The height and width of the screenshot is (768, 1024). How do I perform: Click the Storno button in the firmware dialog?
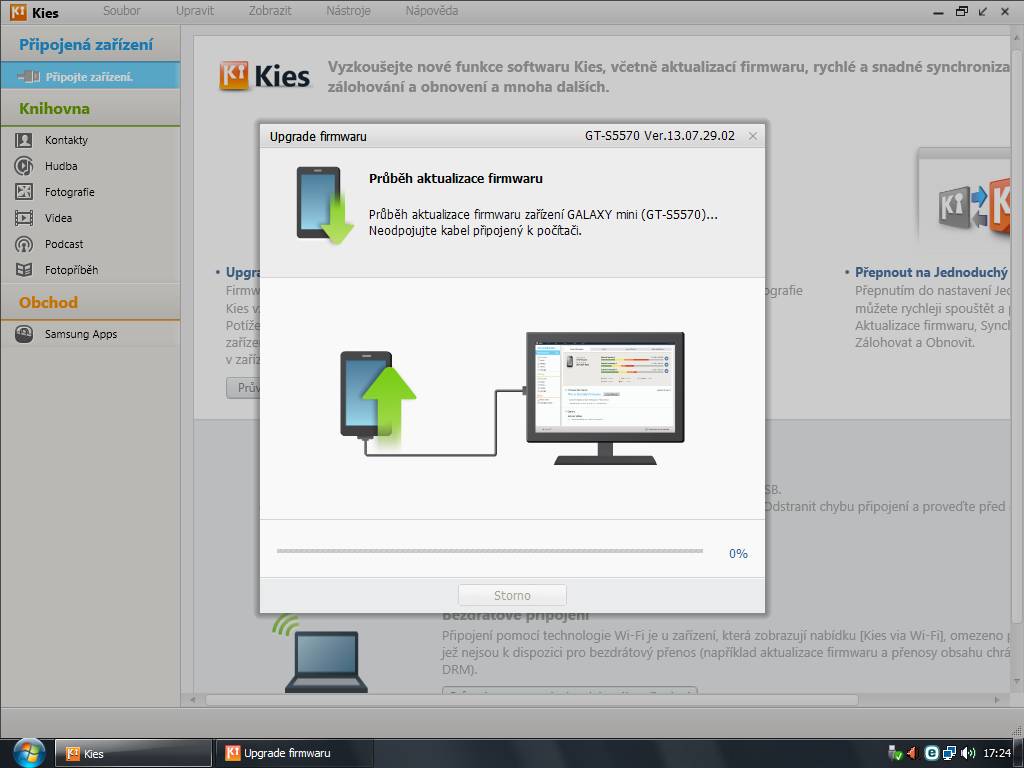pos(512,595)
